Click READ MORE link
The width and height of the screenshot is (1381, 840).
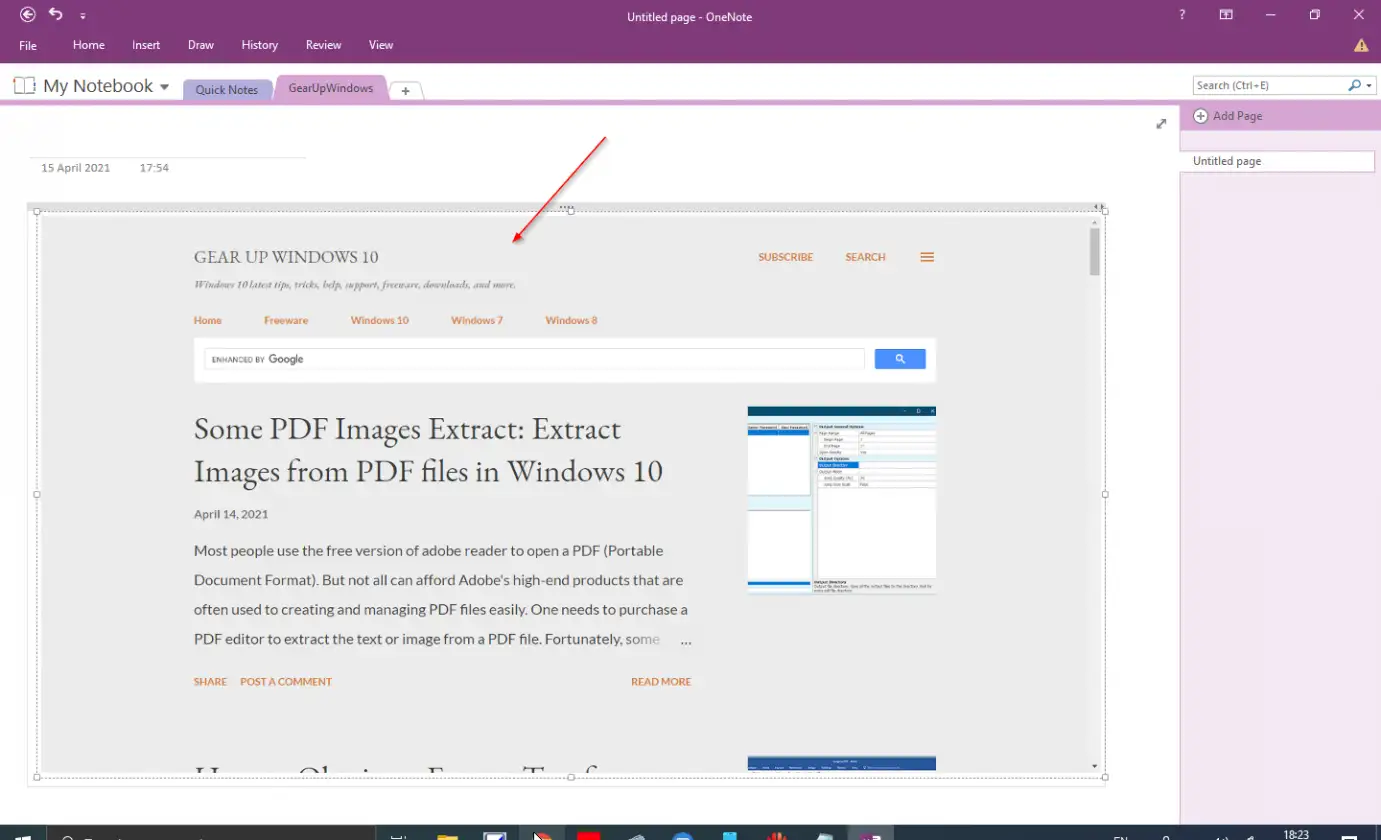point(661,681)
